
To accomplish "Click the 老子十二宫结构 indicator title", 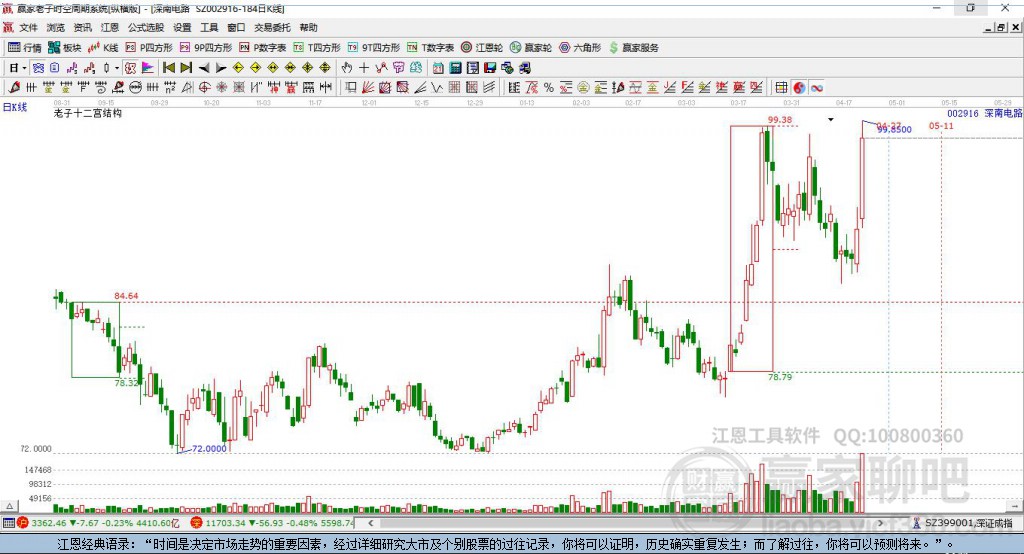I will point(88,113).
